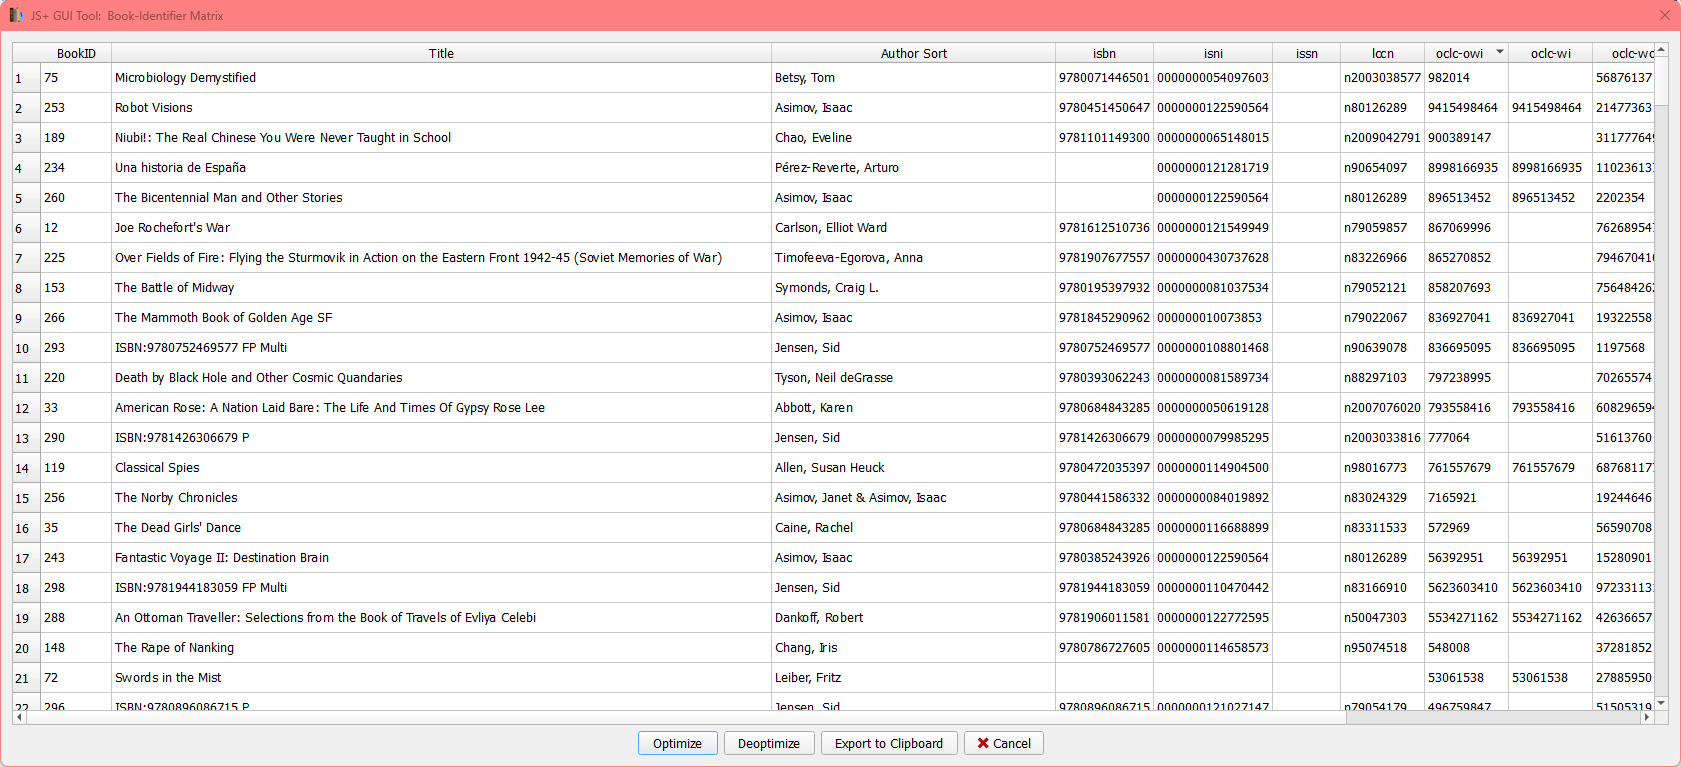Select the 'Robot Visions' title cell
The height and width of the screenshot is (767, 1681).
[441, 108]
